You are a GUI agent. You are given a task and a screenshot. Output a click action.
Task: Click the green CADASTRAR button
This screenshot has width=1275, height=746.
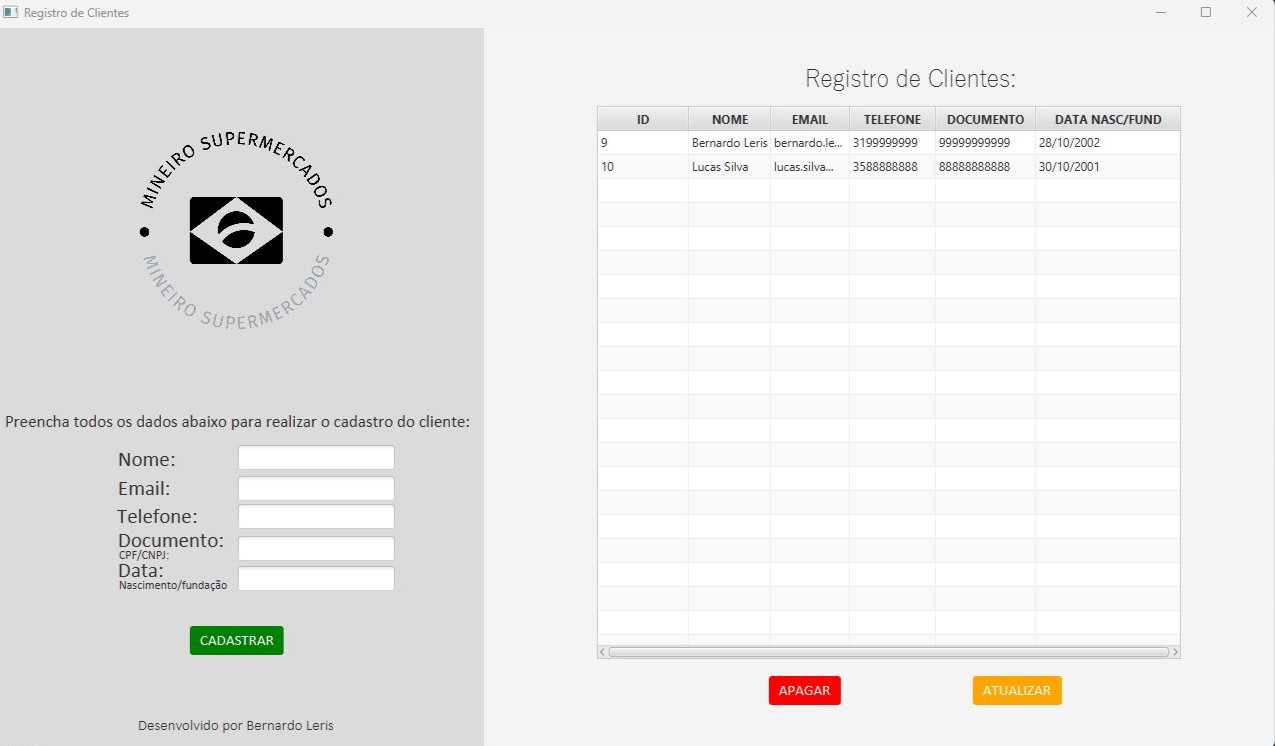236,641
